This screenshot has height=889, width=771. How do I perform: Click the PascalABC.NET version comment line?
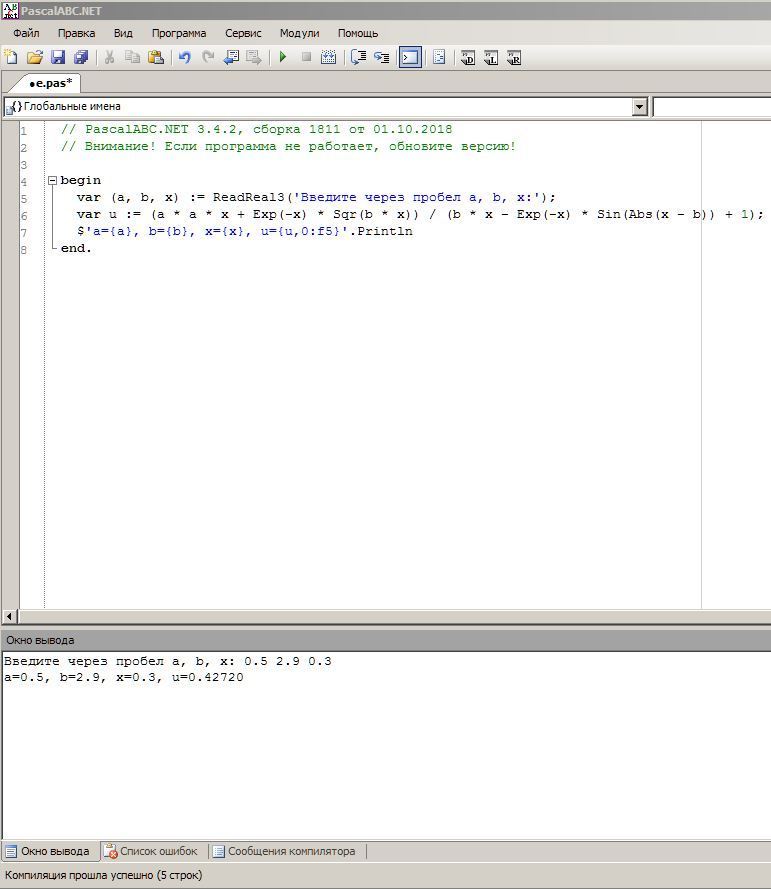(x=257, y=129)
